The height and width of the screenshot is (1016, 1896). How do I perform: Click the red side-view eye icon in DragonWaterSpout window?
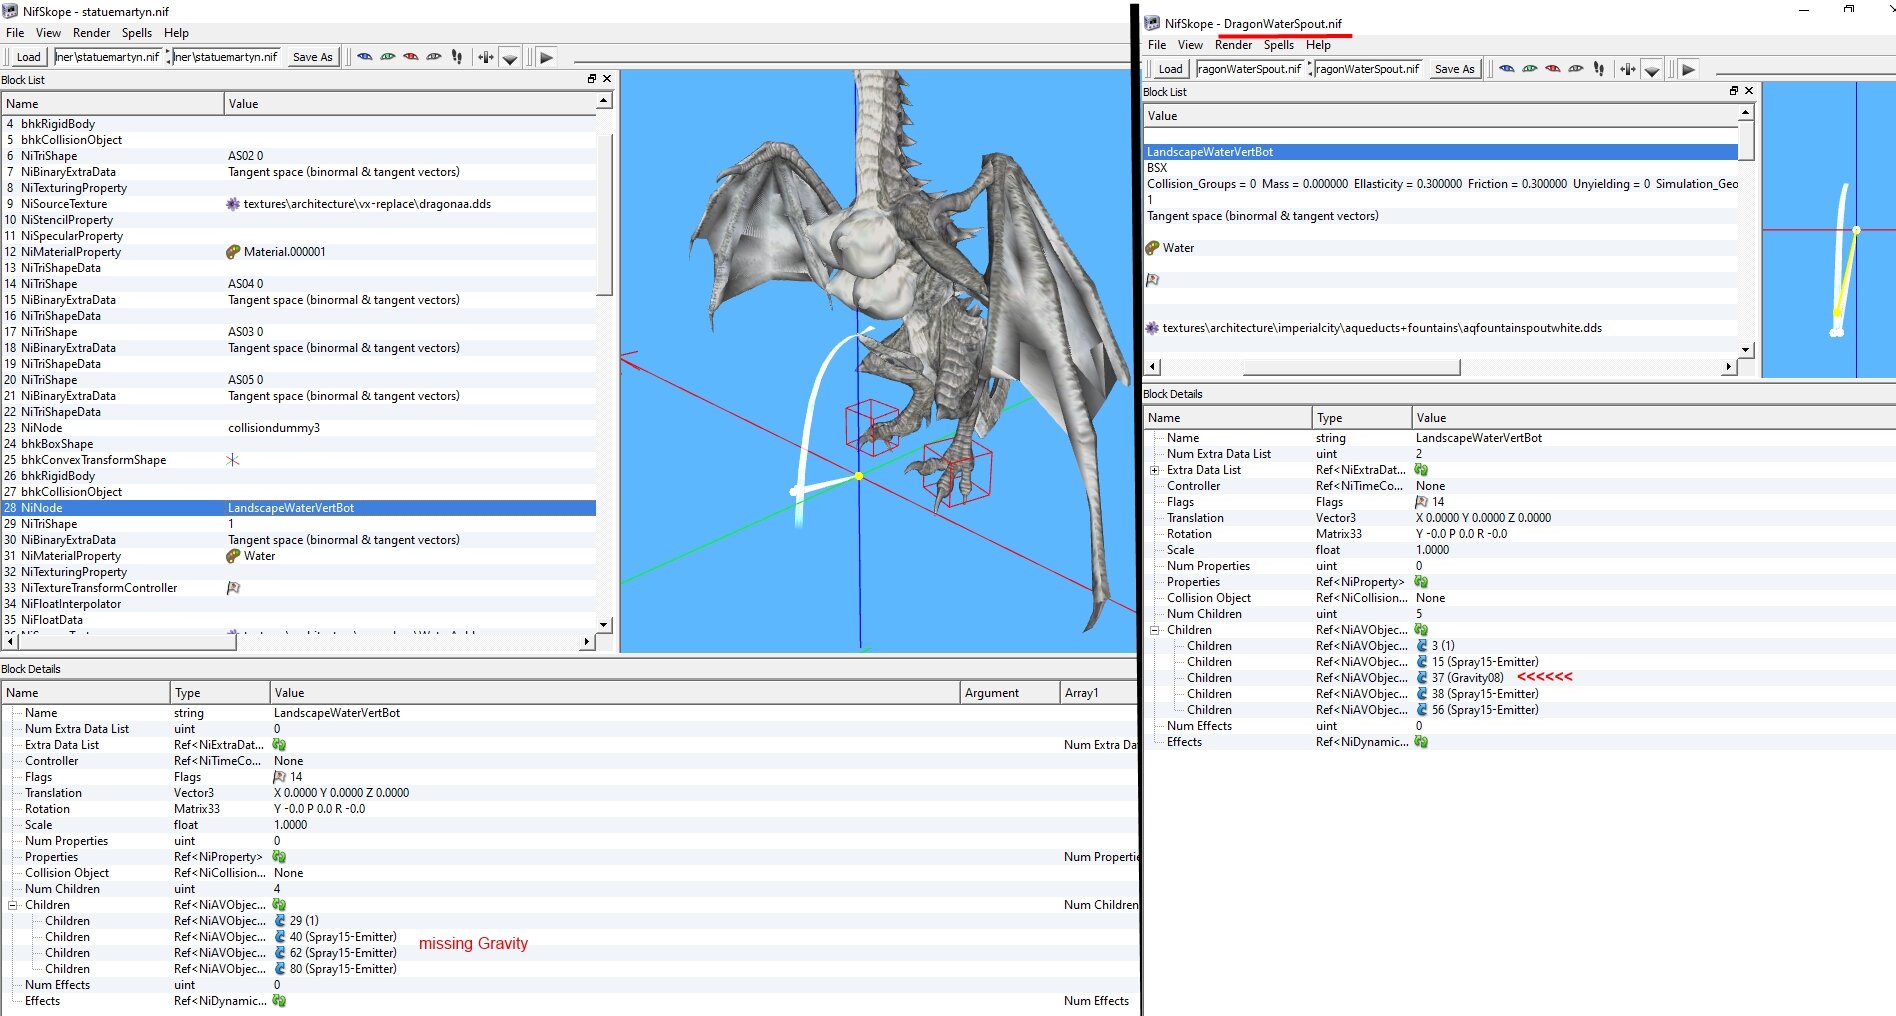pos(1553,69)
